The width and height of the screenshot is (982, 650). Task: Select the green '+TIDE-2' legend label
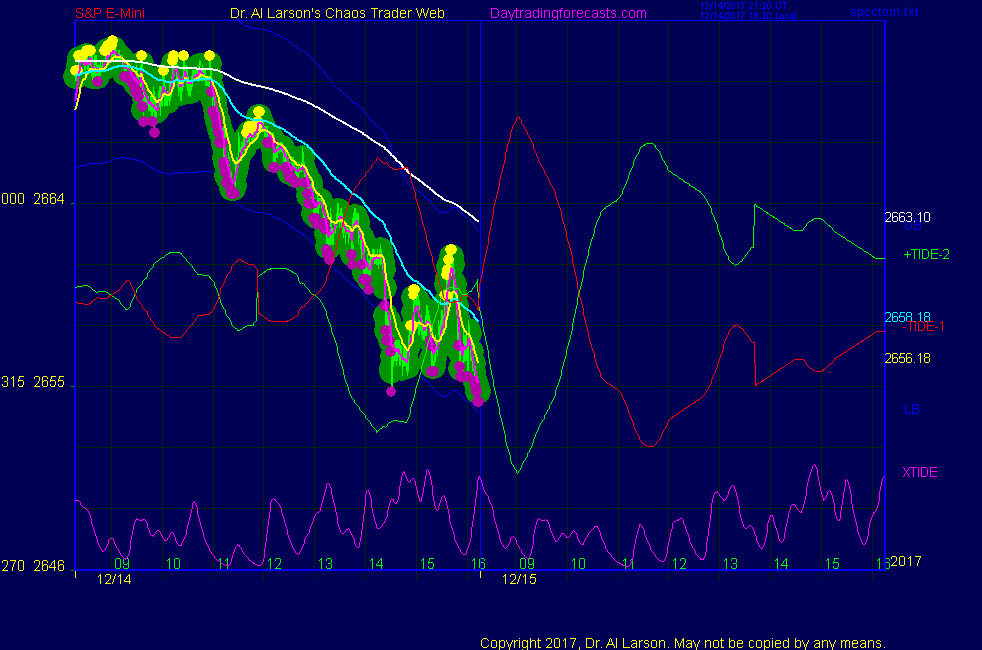click(926, 254)
